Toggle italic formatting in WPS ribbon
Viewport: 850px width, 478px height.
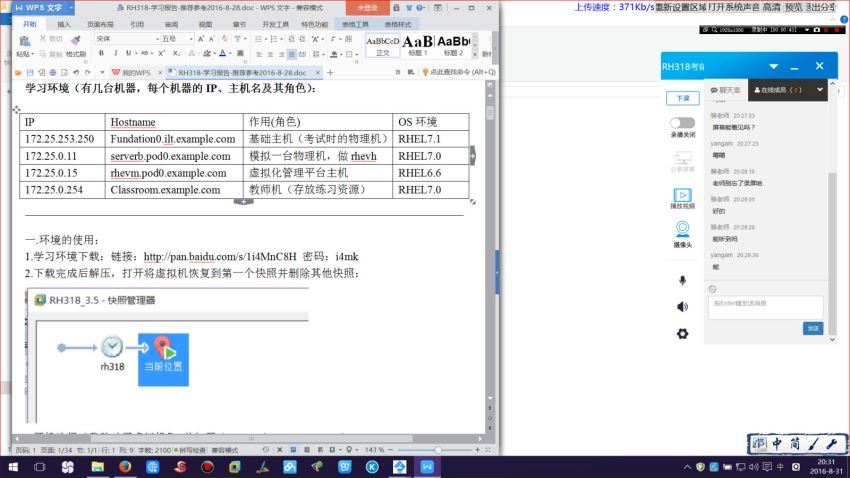click(x=115, y=53)
